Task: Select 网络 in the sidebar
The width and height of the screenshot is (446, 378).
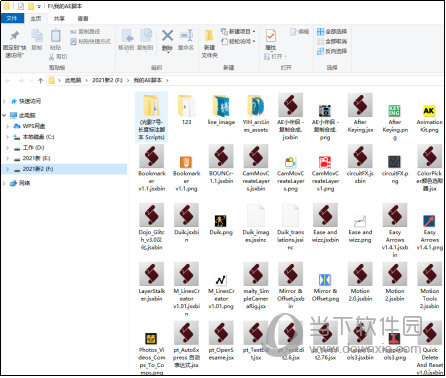Action: point(20,183)
